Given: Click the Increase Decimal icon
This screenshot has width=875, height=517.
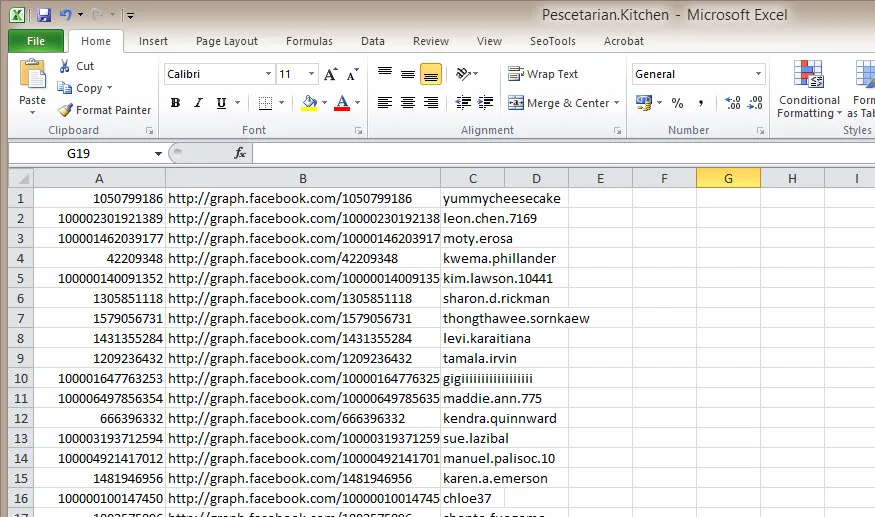Looking at the screenshot, I should click(x=732, y=103).
